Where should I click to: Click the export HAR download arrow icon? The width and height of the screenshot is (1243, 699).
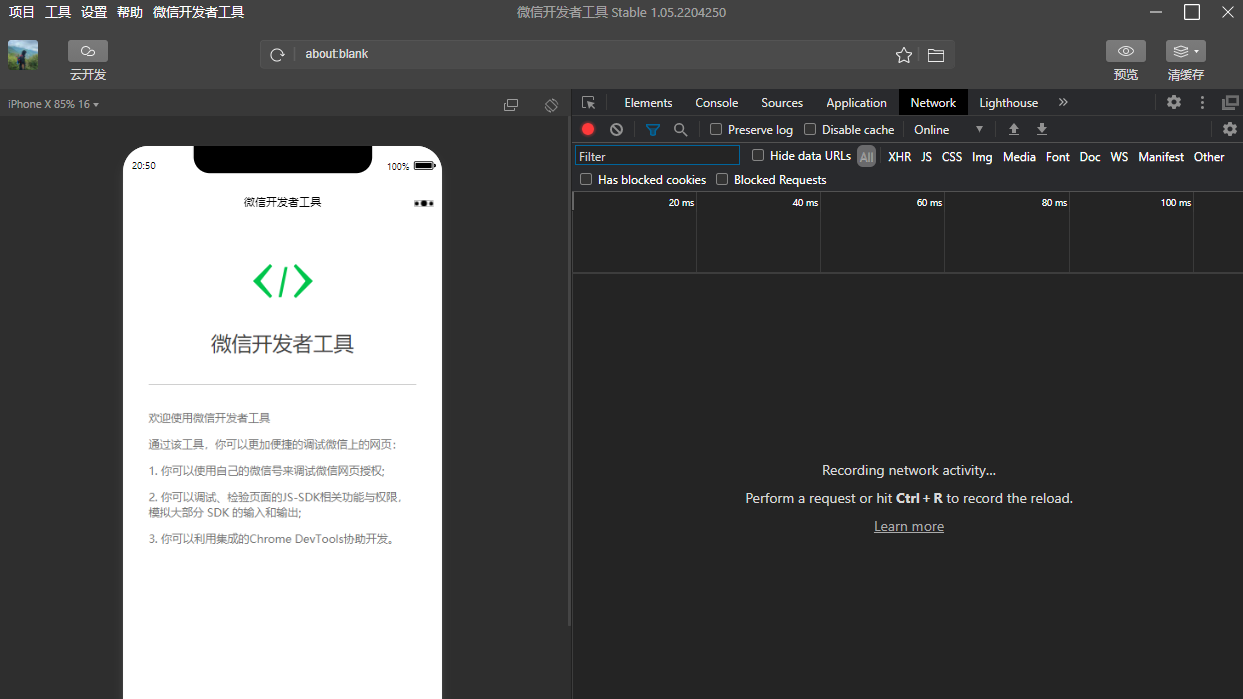[x=1041, y=129]
